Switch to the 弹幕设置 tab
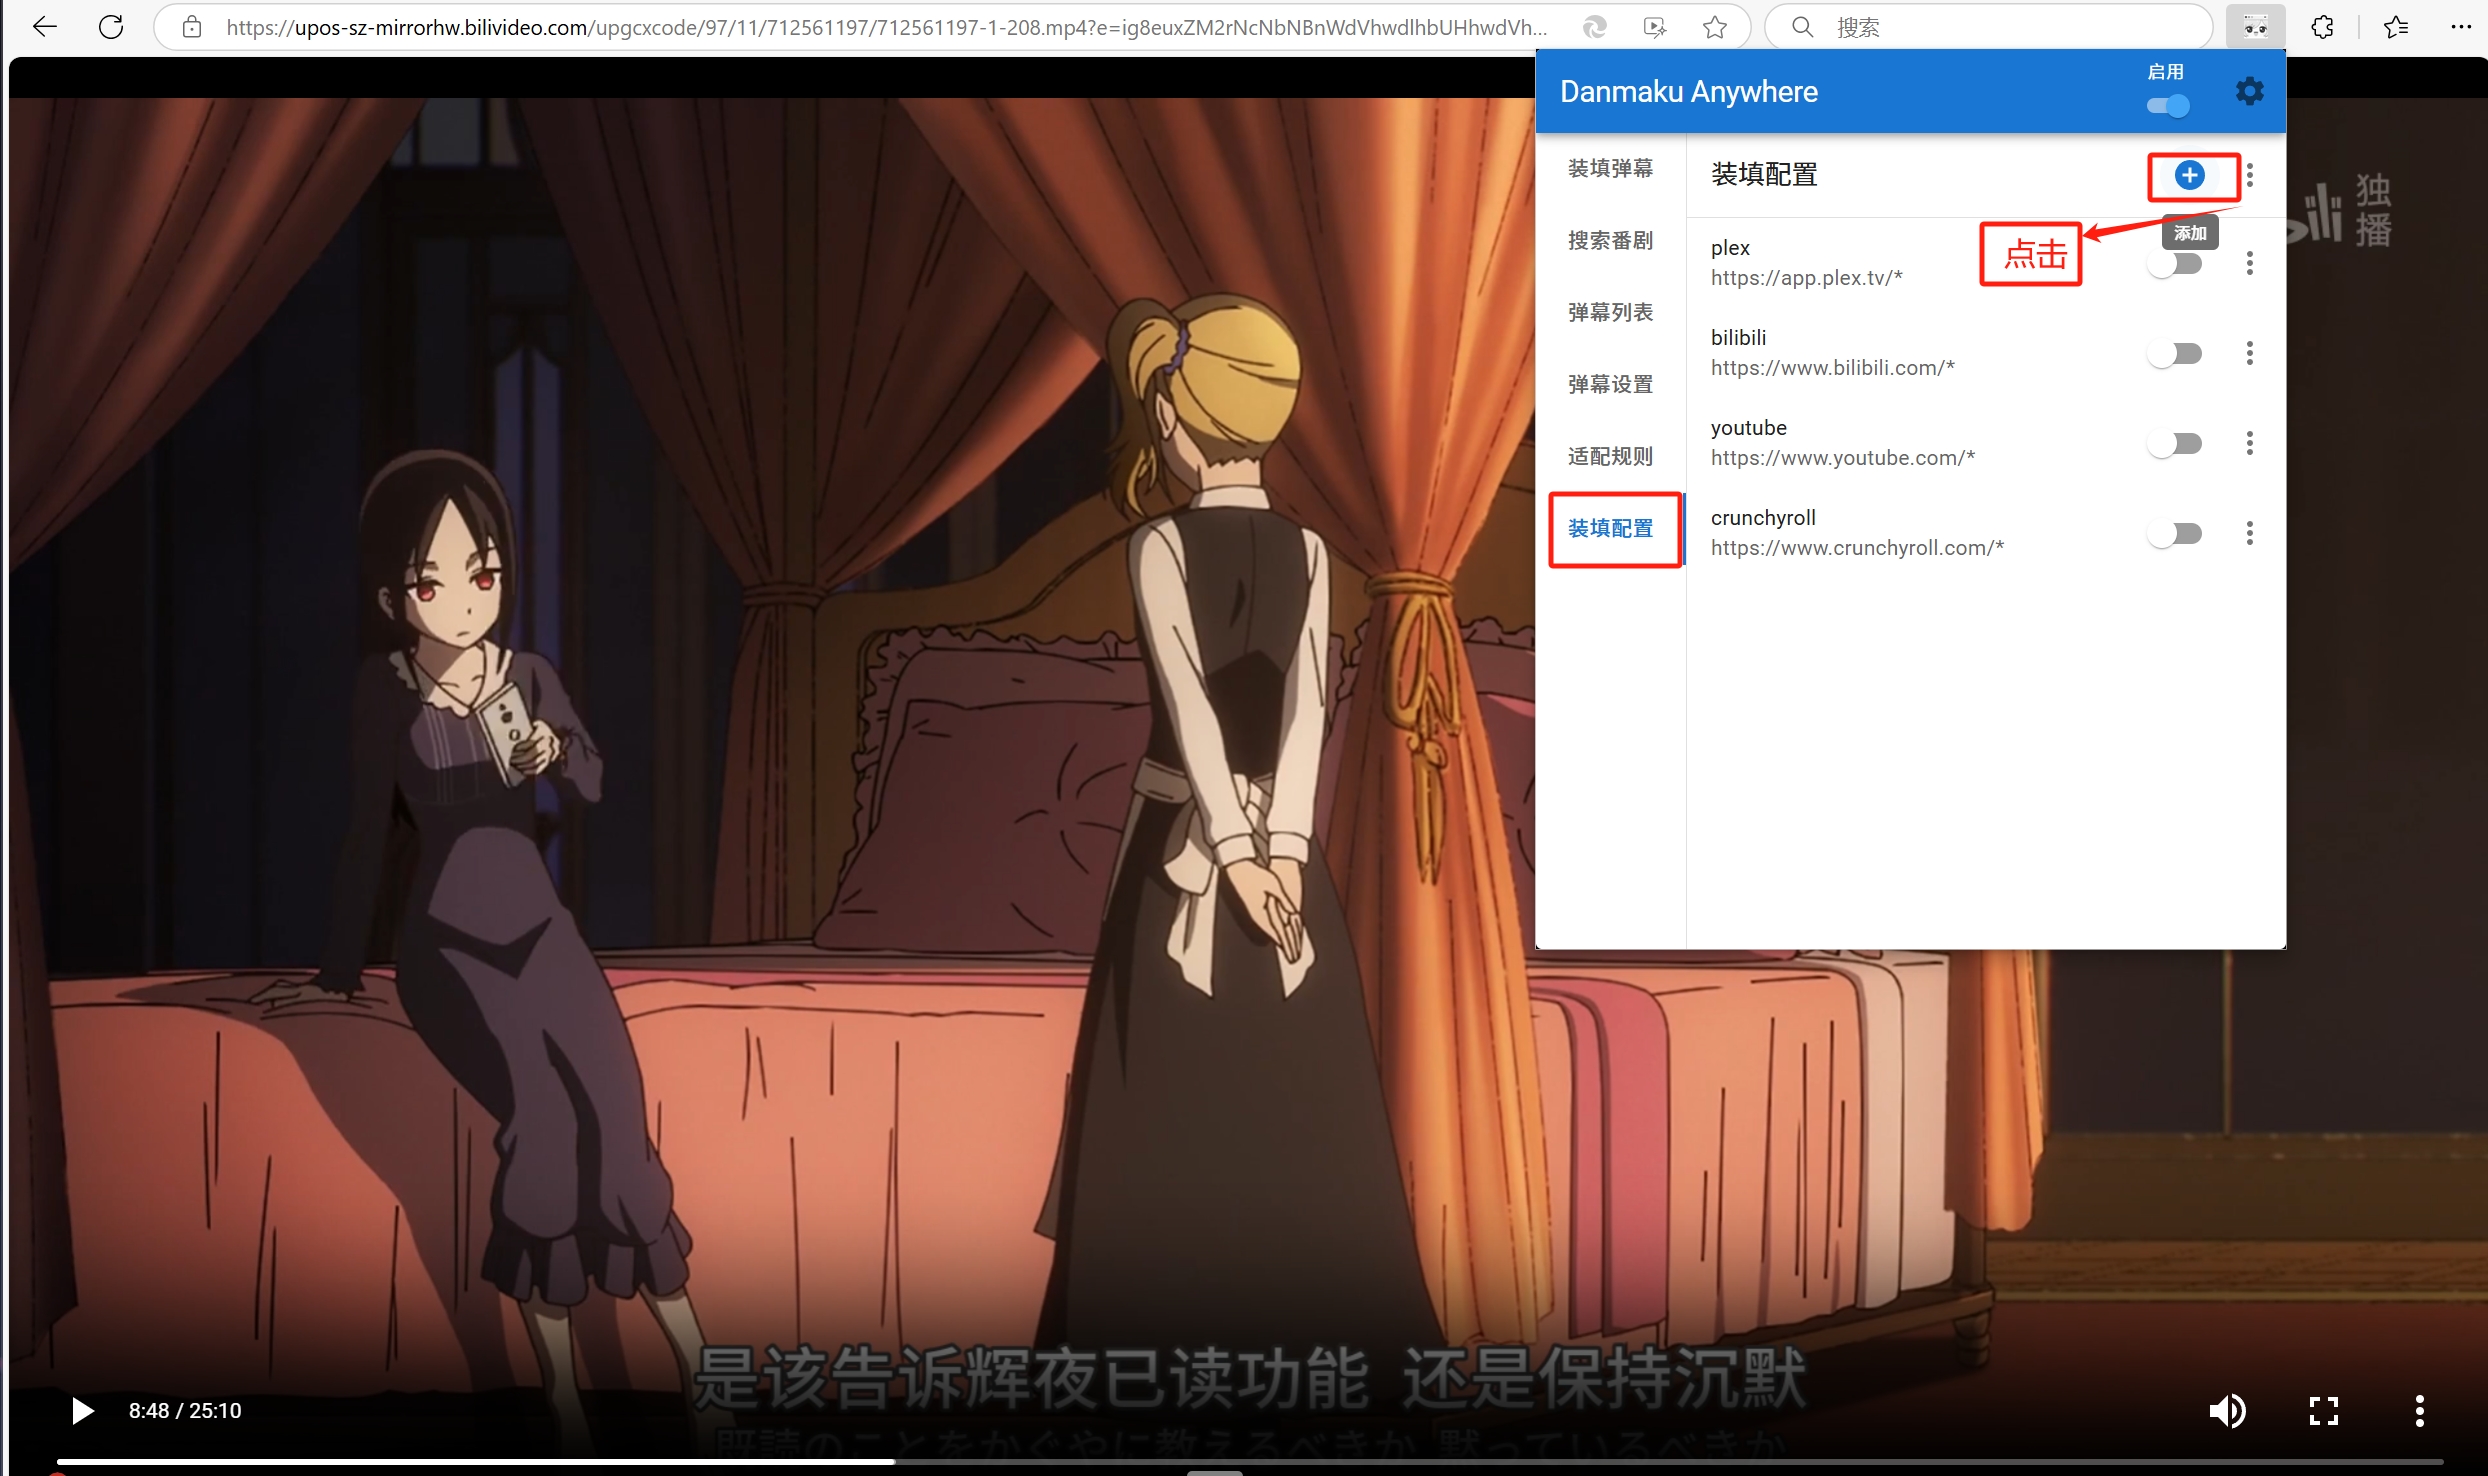This screenshot has width=2488, height=1476. (x=1610, y=384)
